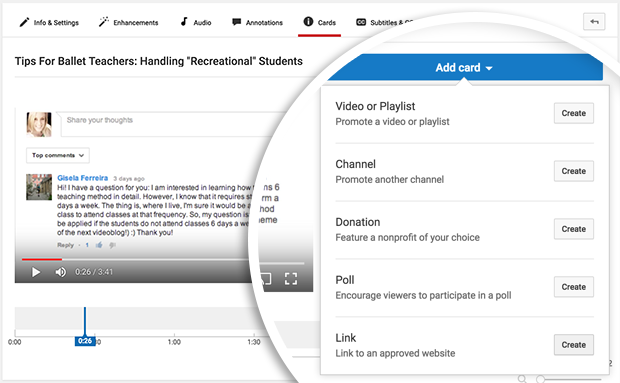Click 'Promote a video or playlist' description
This screenshot has height=383, width=620.
point(392,122)
